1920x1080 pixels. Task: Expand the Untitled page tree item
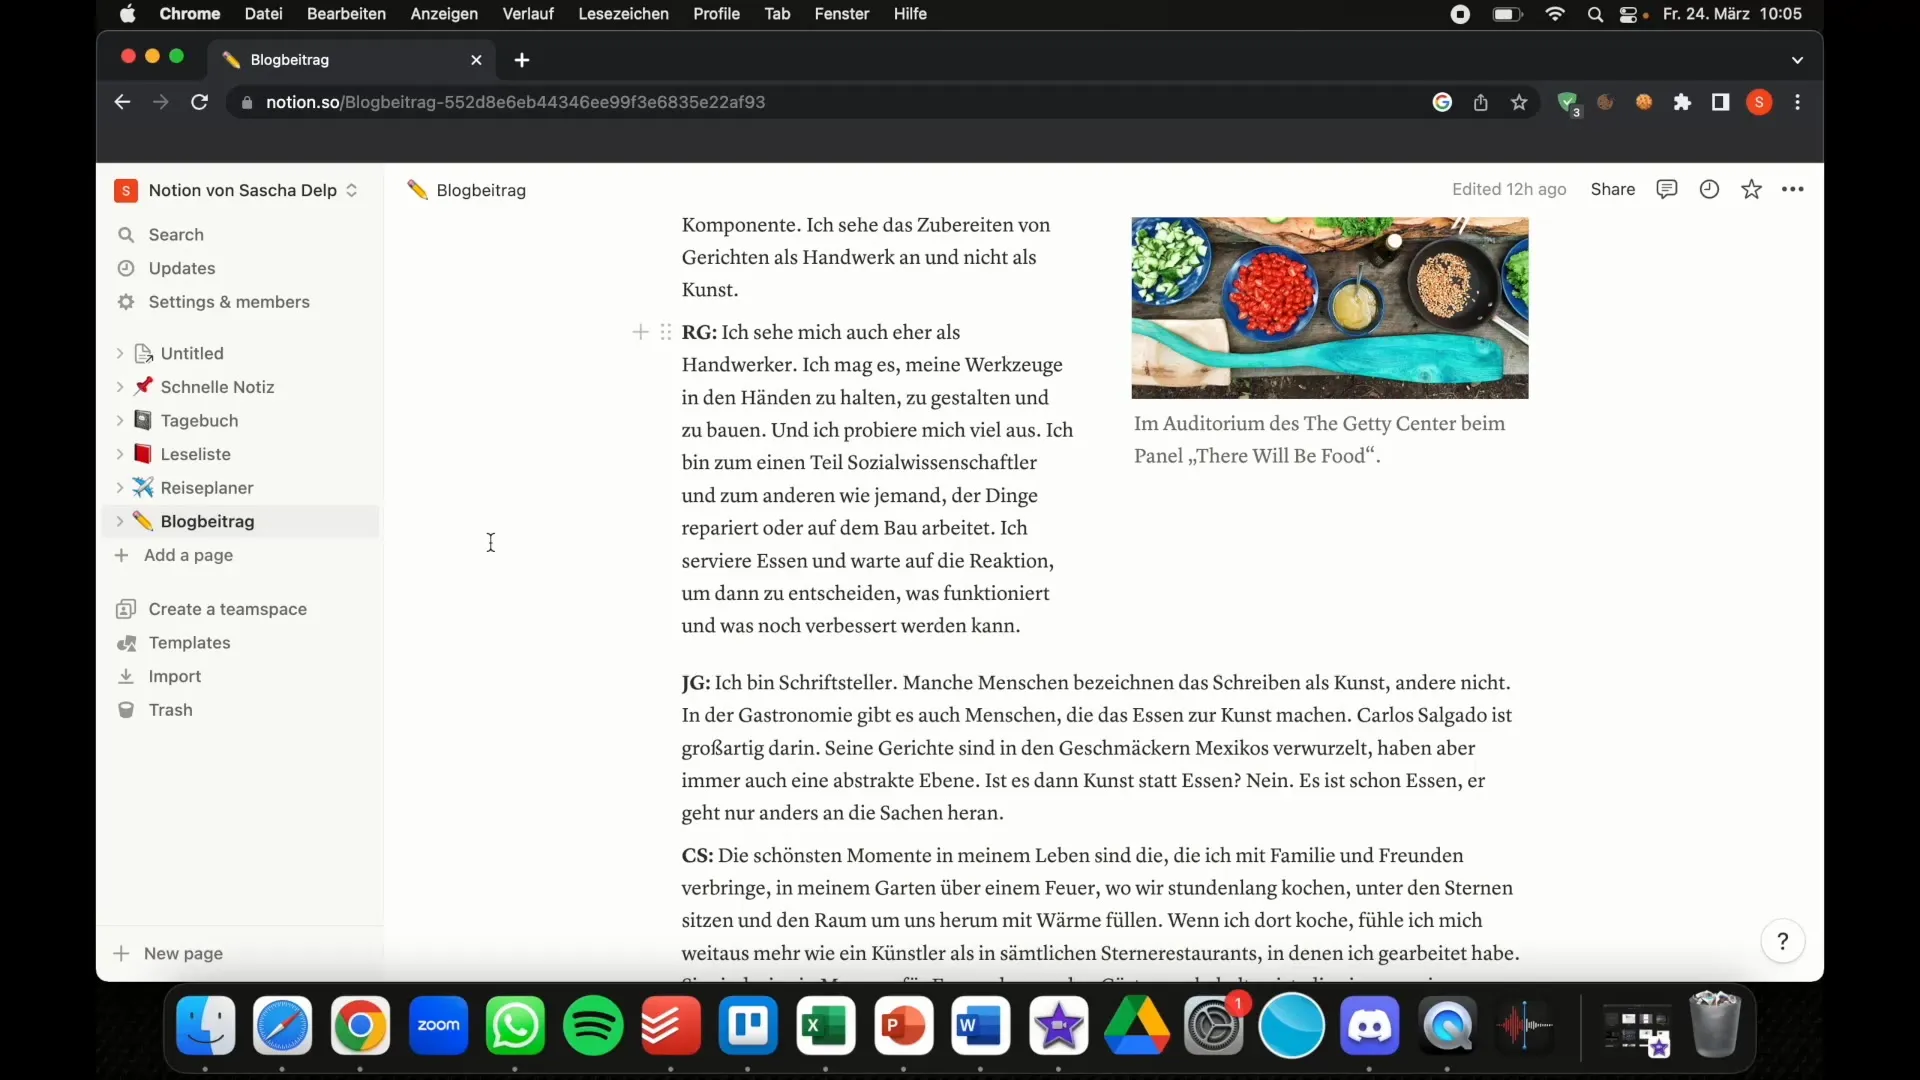click(119, 352)
